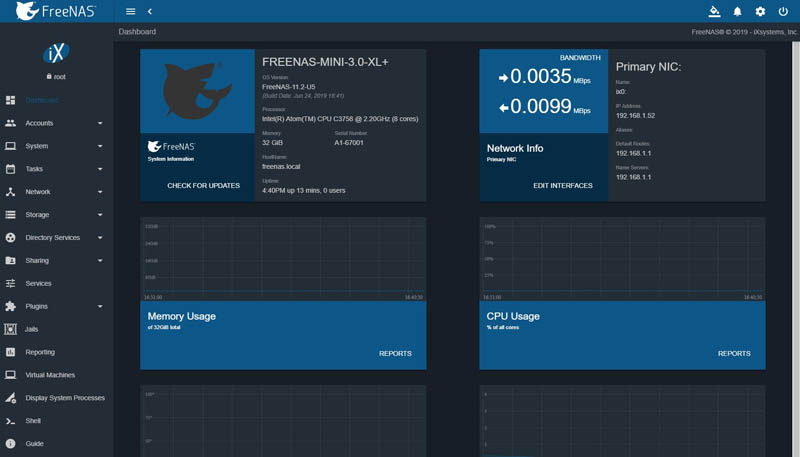Collapse the sidebar with the back chevron
This screenshot has height=457, width=800.
tap(149, 11)
